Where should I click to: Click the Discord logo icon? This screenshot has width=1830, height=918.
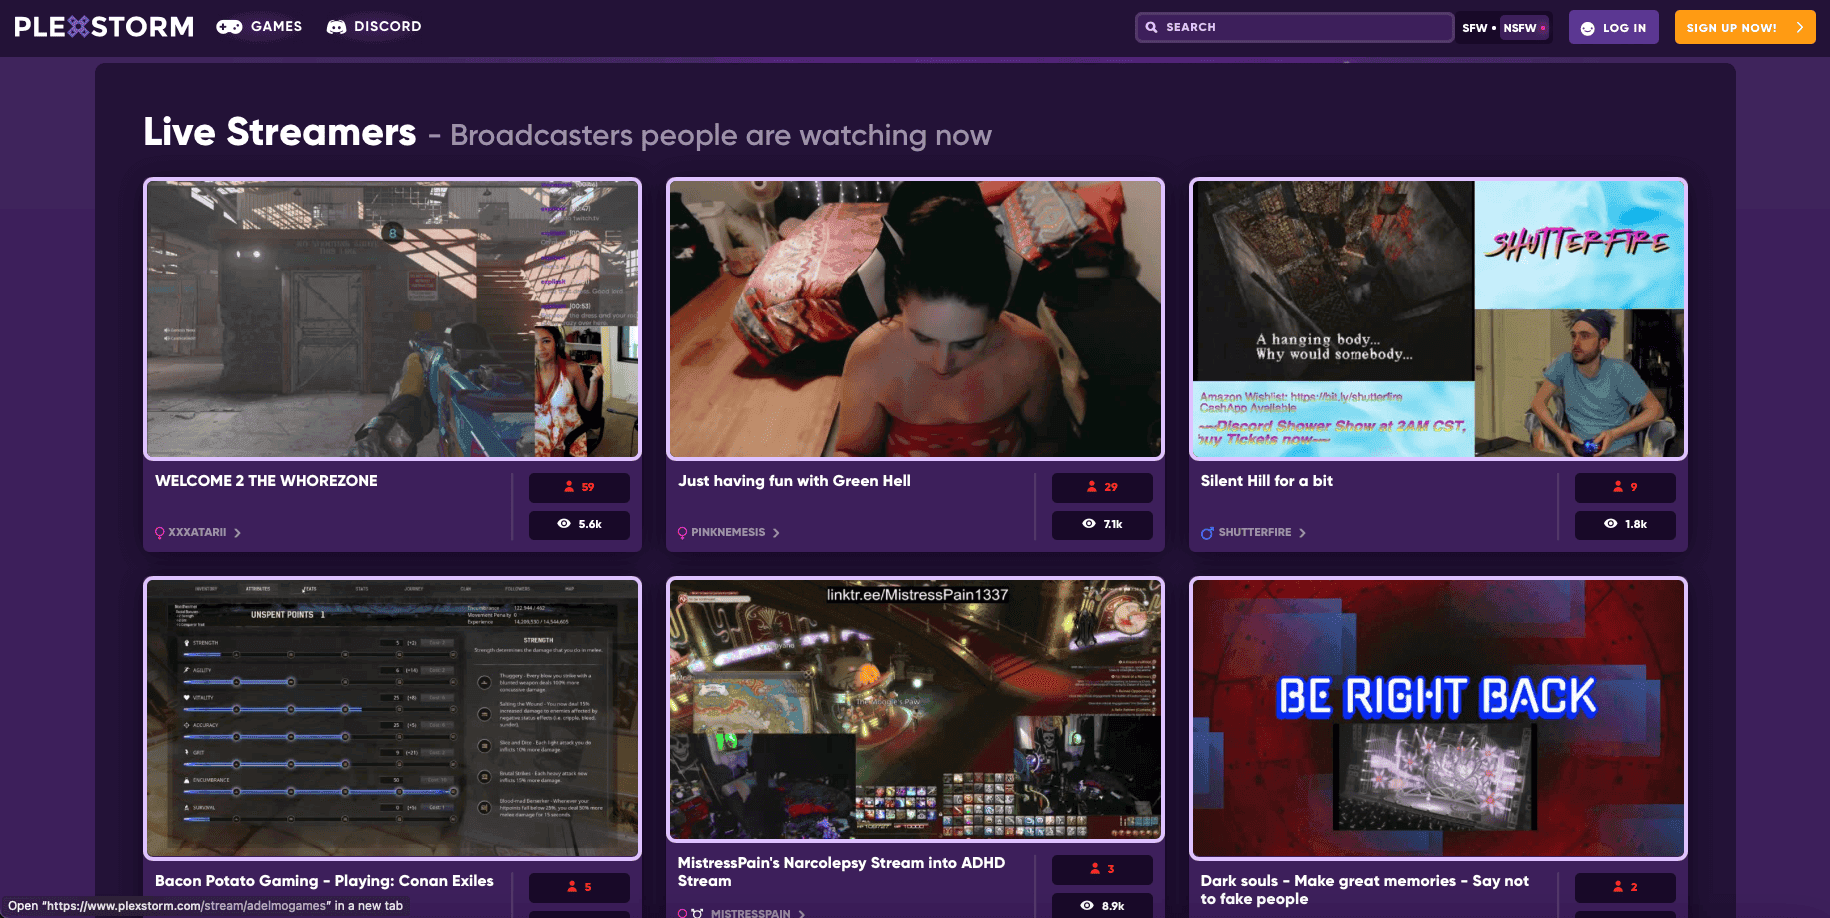[x=337, y=27]
